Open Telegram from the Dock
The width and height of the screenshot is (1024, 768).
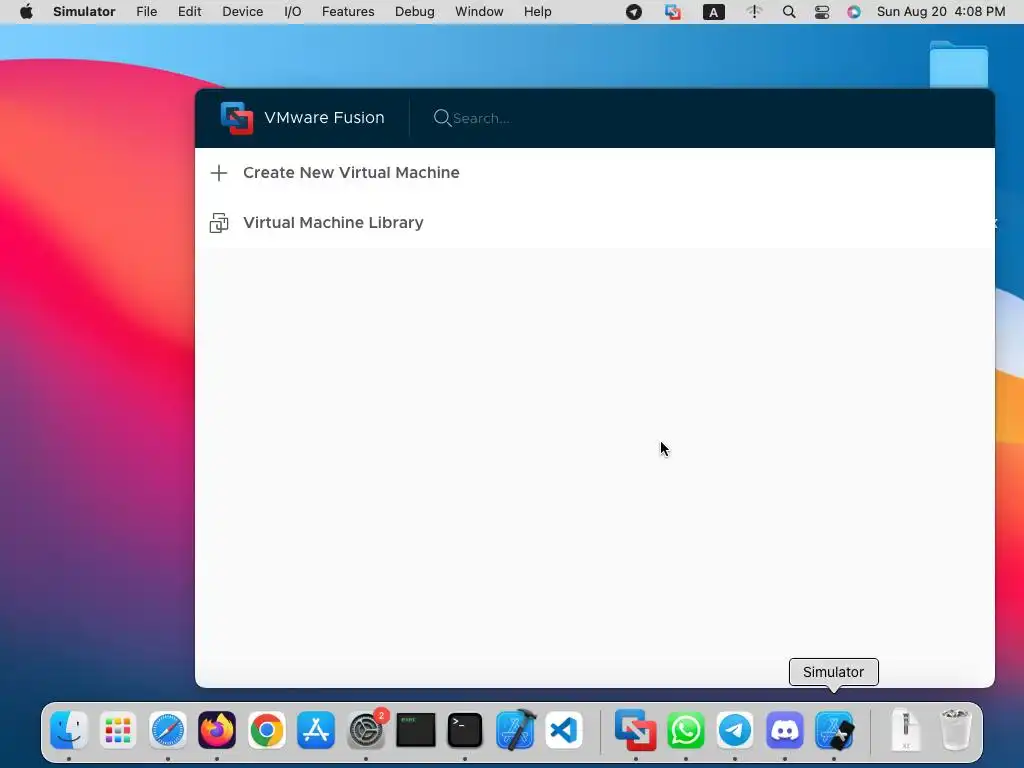click(x=735, y=730)
